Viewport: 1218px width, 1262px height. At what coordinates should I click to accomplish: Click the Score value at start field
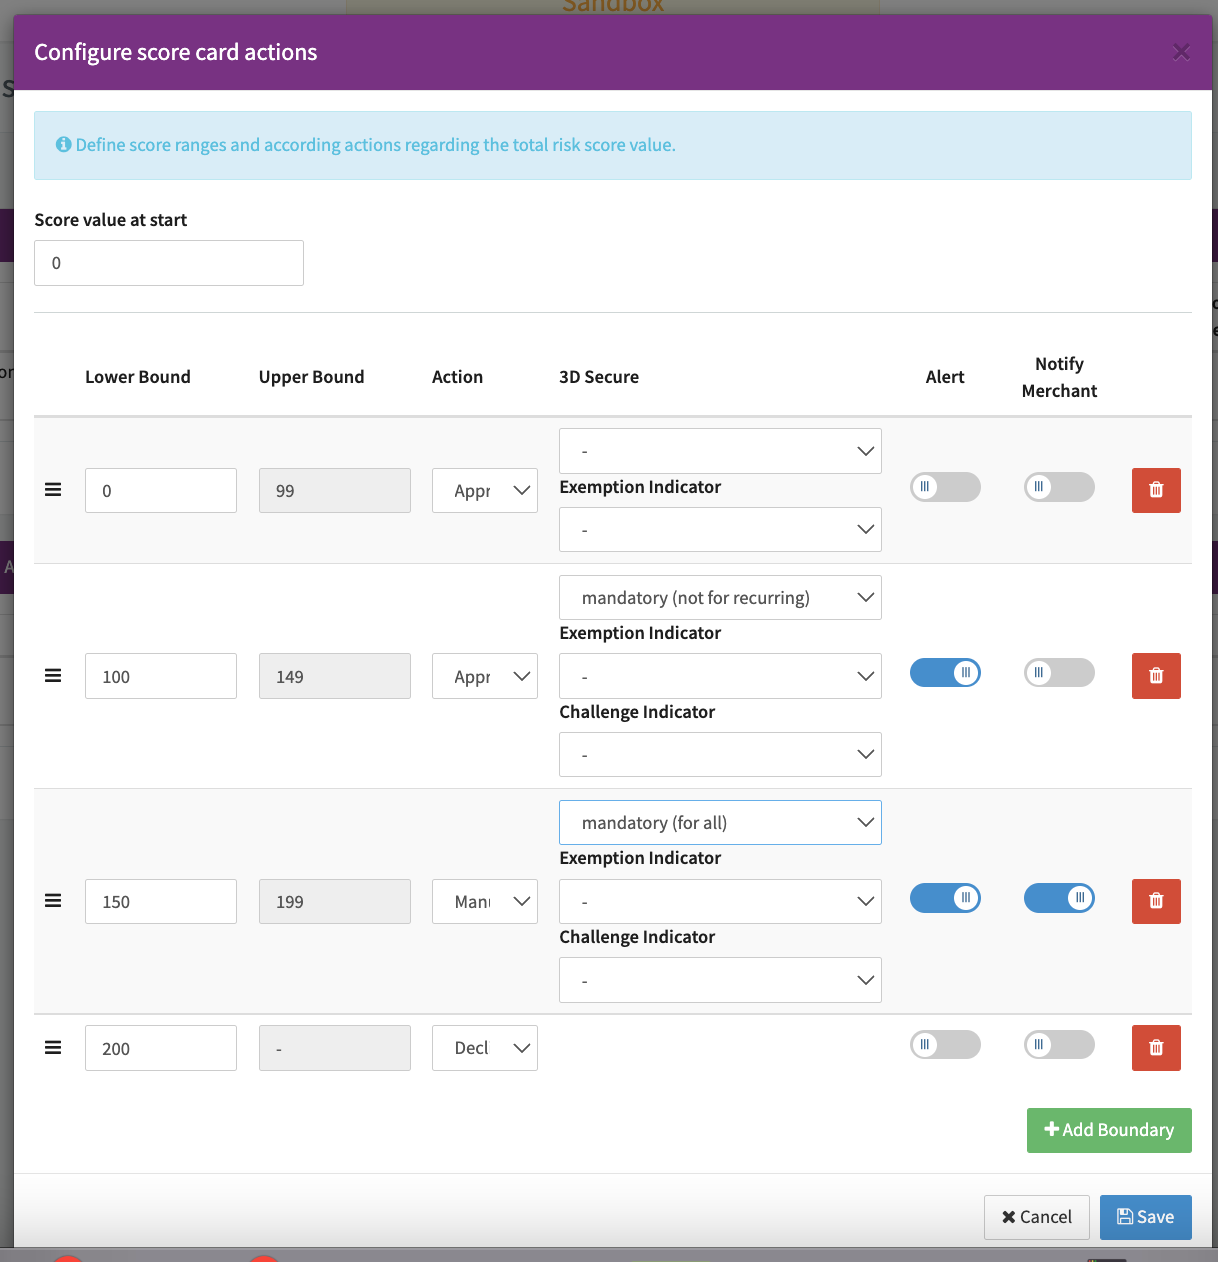169,263
